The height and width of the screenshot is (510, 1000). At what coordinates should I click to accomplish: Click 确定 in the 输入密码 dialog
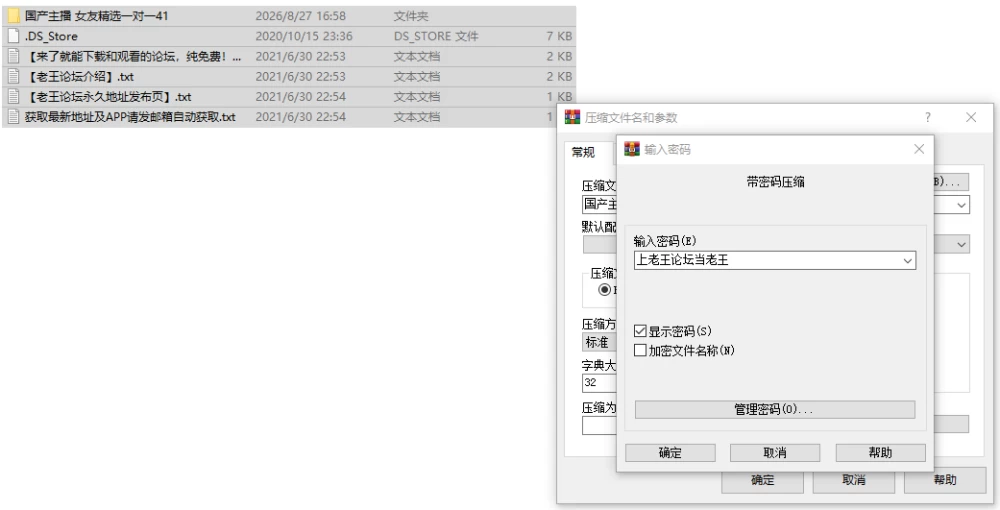click(670, 453)
